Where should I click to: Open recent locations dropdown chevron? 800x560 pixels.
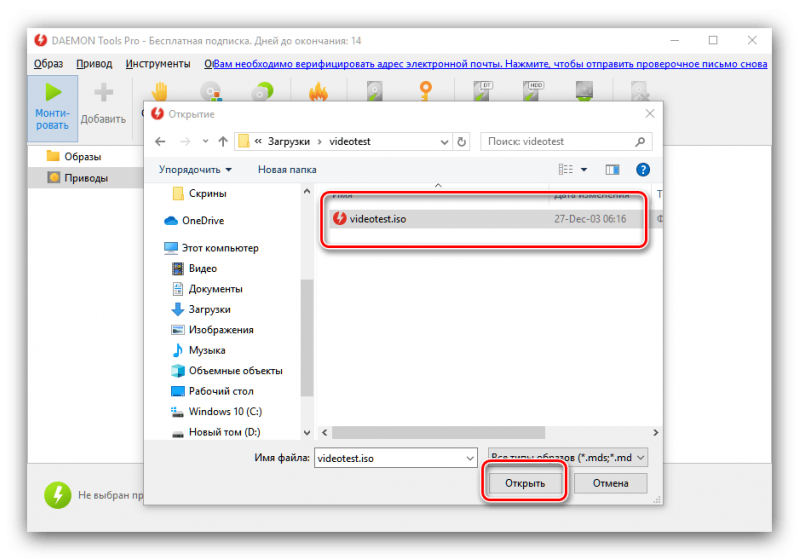tap(205, 141)
